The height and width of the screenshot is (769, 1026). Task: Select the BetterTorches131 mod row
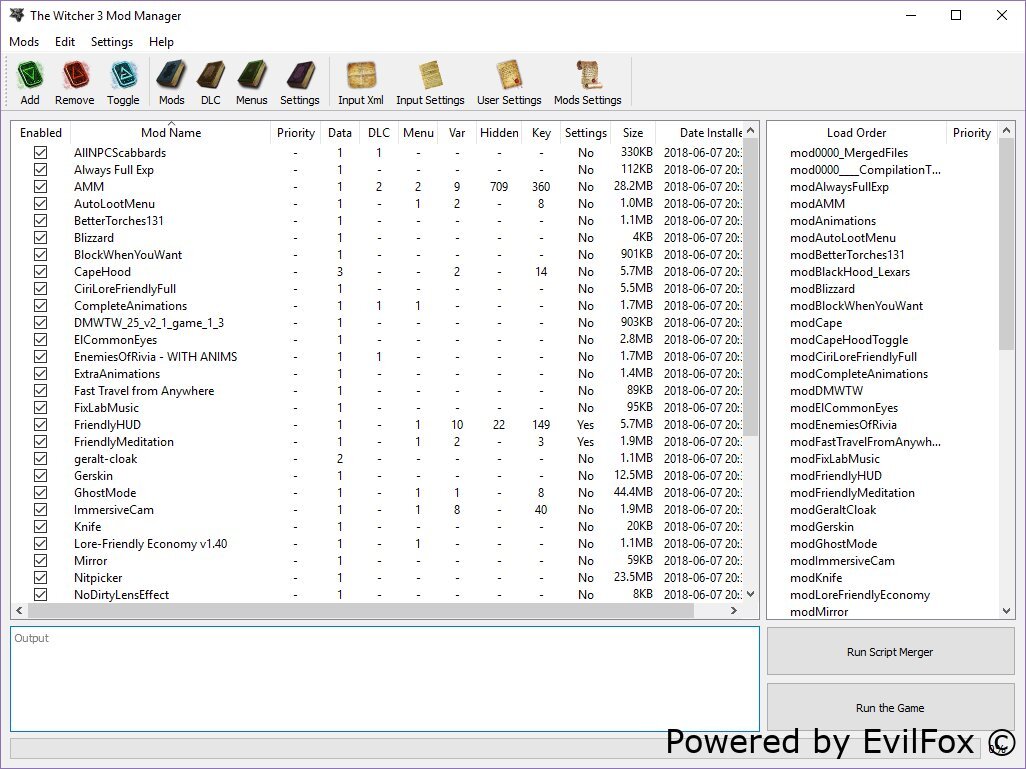[x=376, y=221]
